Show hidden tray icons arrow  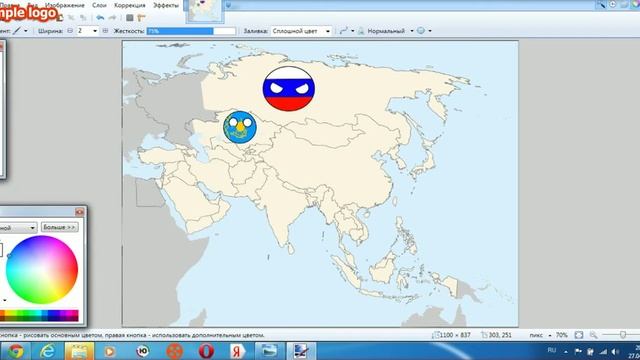coord(566,351)
